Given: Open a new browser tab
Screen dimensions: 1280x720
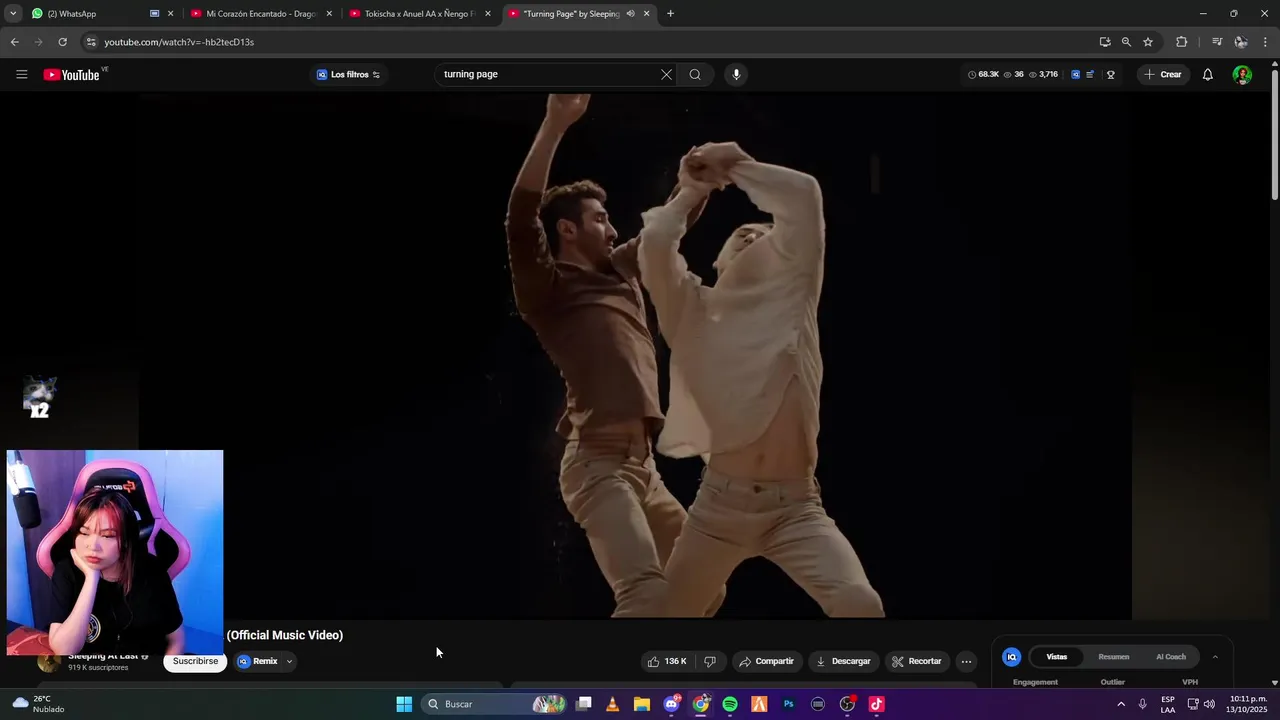Looking at the screenshot, I should coord(670,14).
